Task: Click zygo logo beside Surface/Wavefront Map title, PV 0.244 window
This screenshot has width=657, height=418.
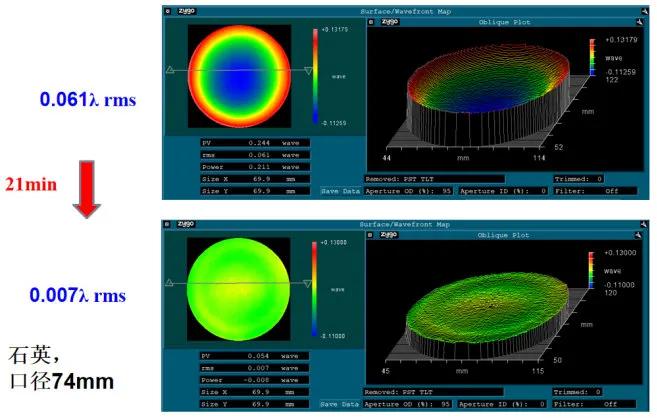Action: pyautogui.click(x=186, y=11)
